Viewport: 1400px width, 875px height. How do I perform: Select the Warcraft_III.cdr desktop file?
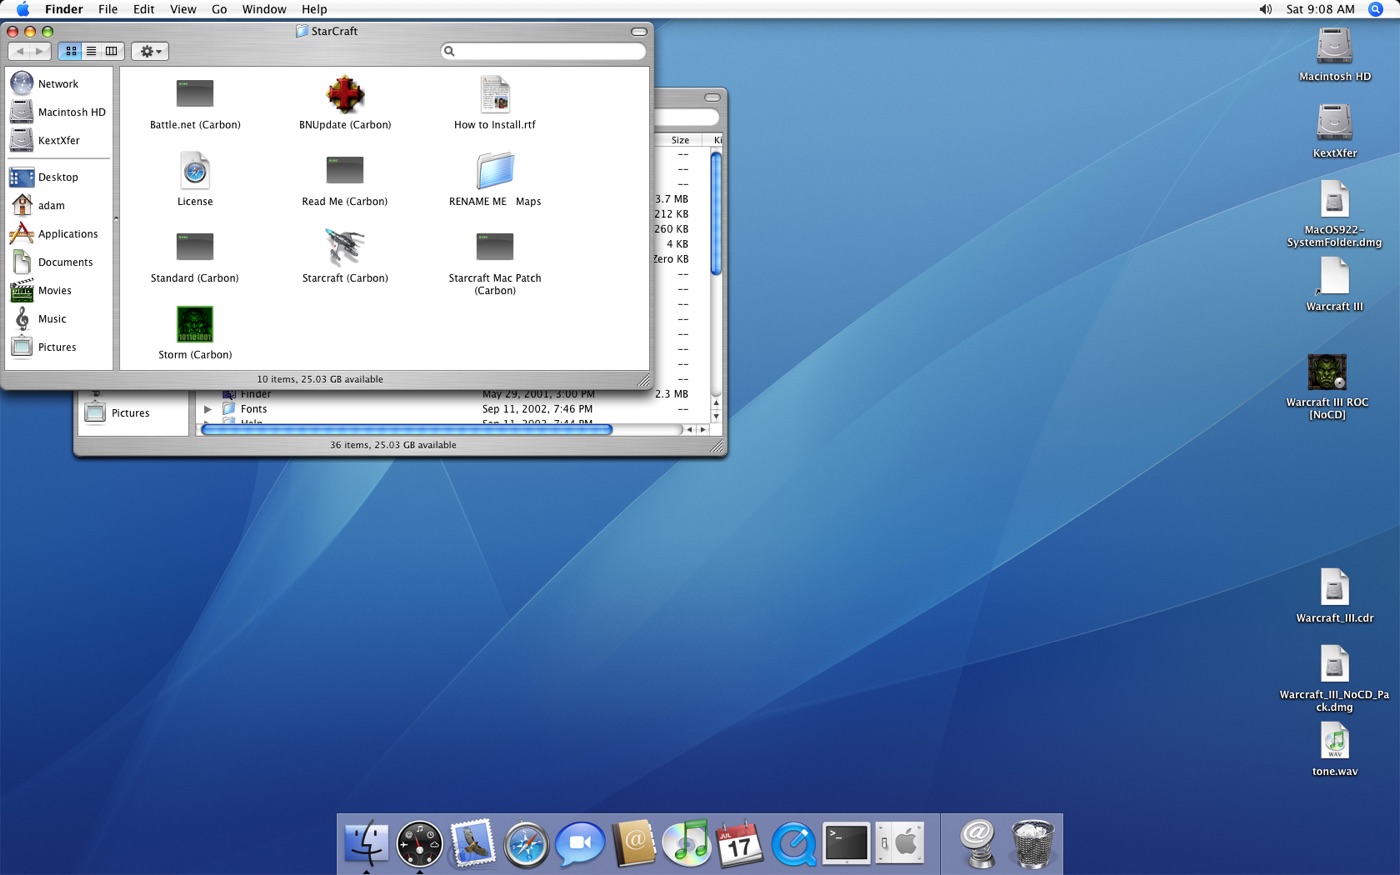(1334, 587)
